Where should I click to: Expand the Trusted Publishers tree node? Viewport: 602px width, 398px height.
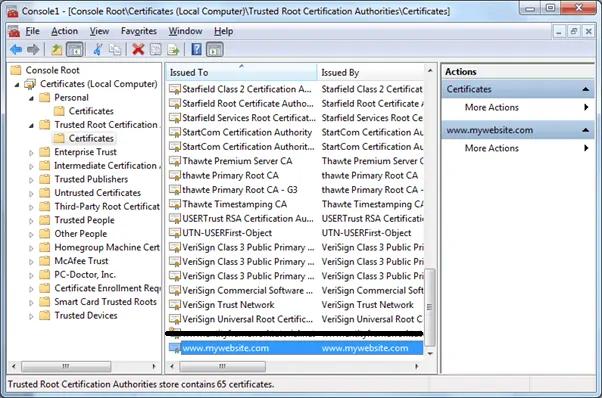(x=31, y=180)
